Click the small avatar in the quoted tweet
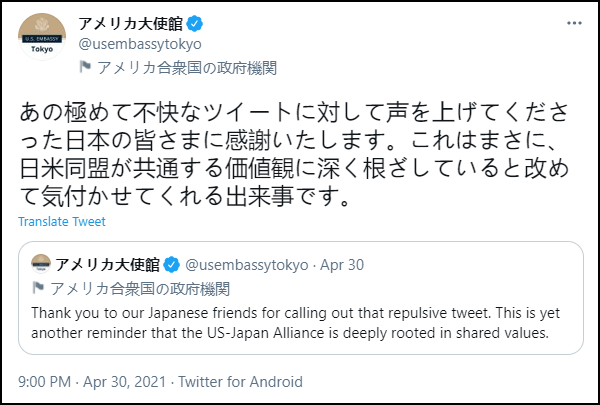This screenshot has height=405, width=600. pos(42,264)
